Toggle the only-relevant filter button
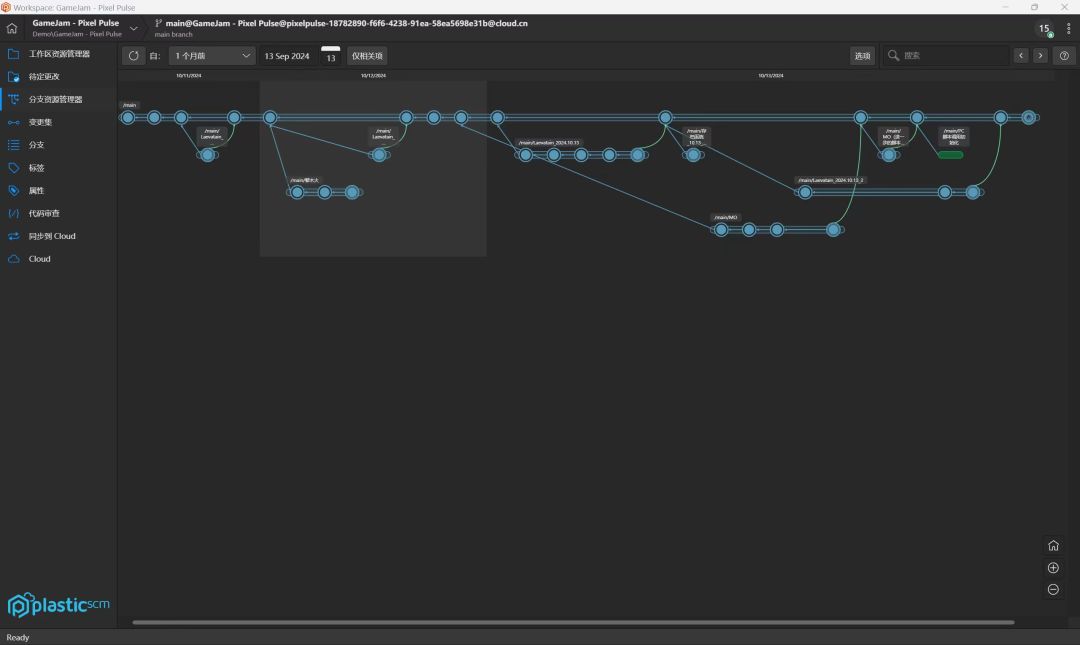The width and height of the screenshot is (1080, 645). click(x=367, y=56)
